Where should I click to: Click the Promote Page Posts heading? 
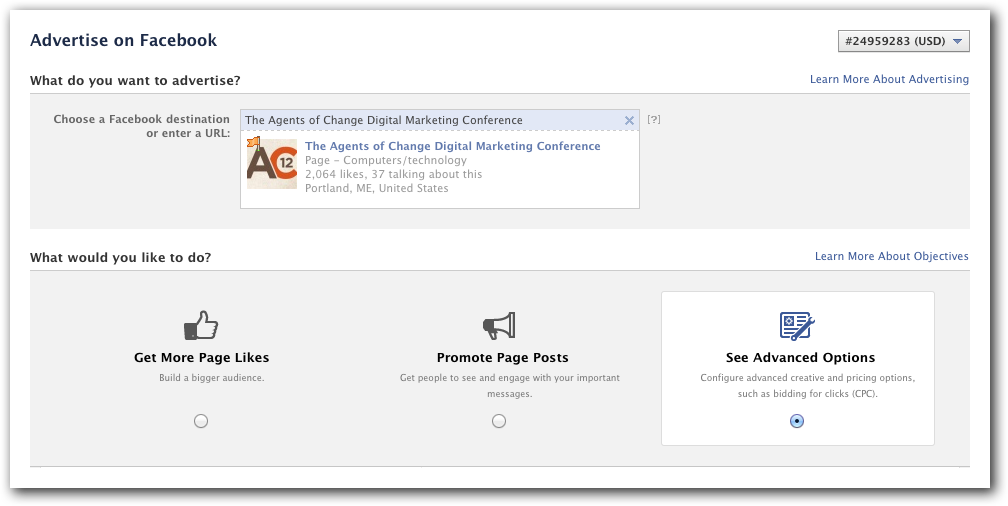[x=503, y=357]
